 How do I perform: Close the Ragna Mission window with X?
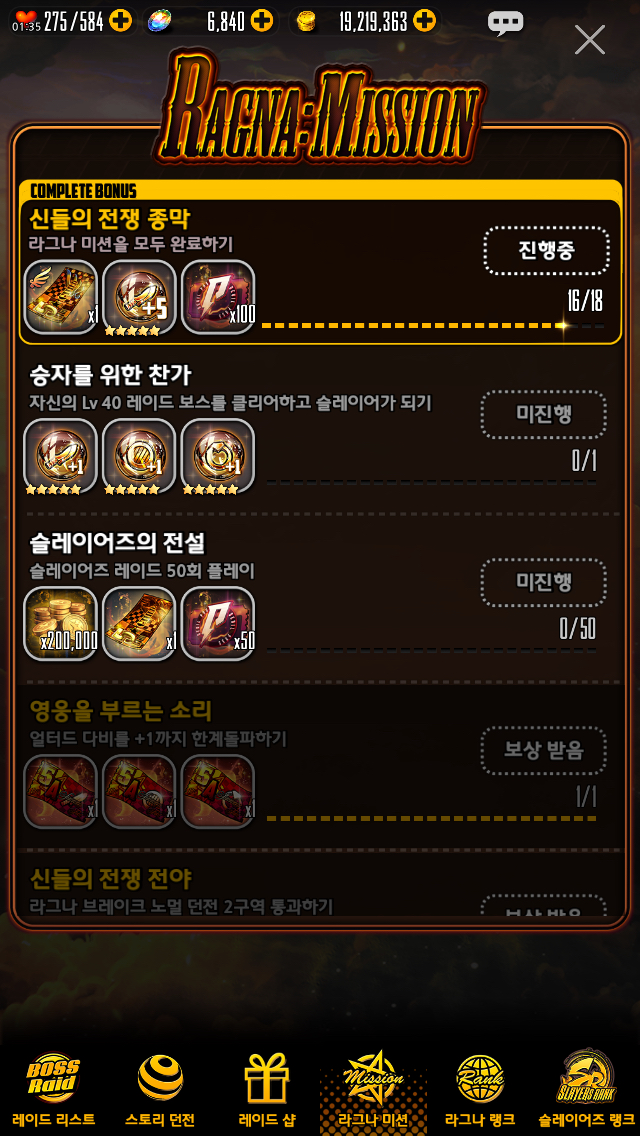click(589, 39)
